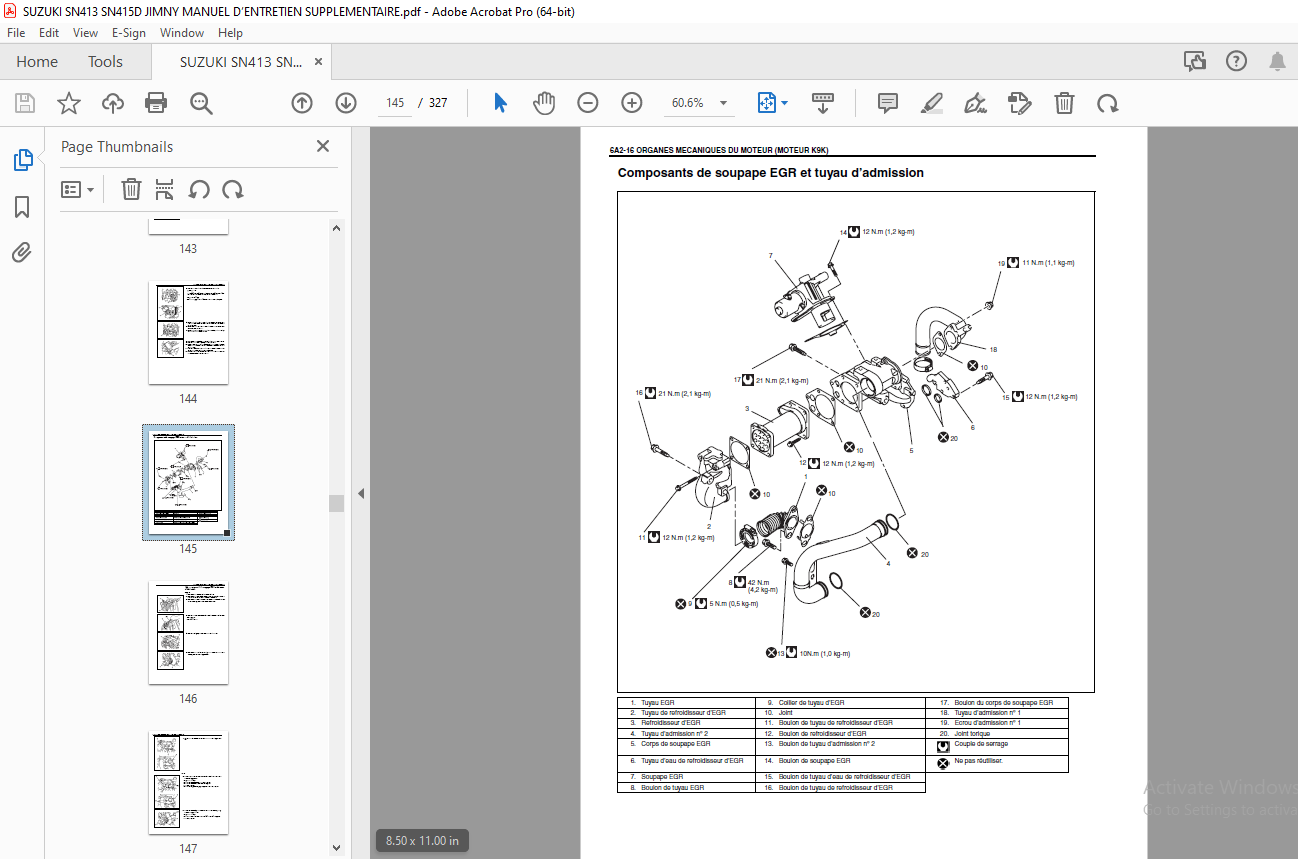Collapse the navigation pane arrow

pyautogui.click(x=361, y=493)
